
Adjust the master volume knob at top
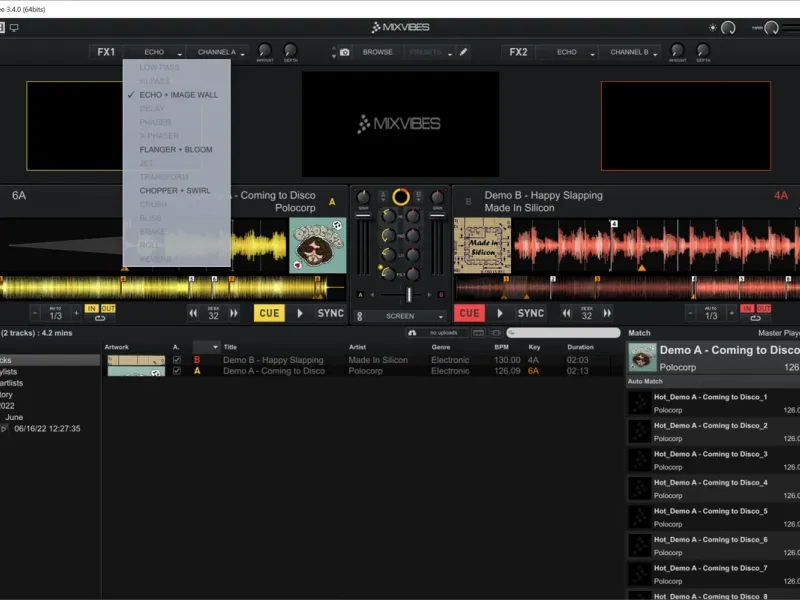[x=771, y=28]
